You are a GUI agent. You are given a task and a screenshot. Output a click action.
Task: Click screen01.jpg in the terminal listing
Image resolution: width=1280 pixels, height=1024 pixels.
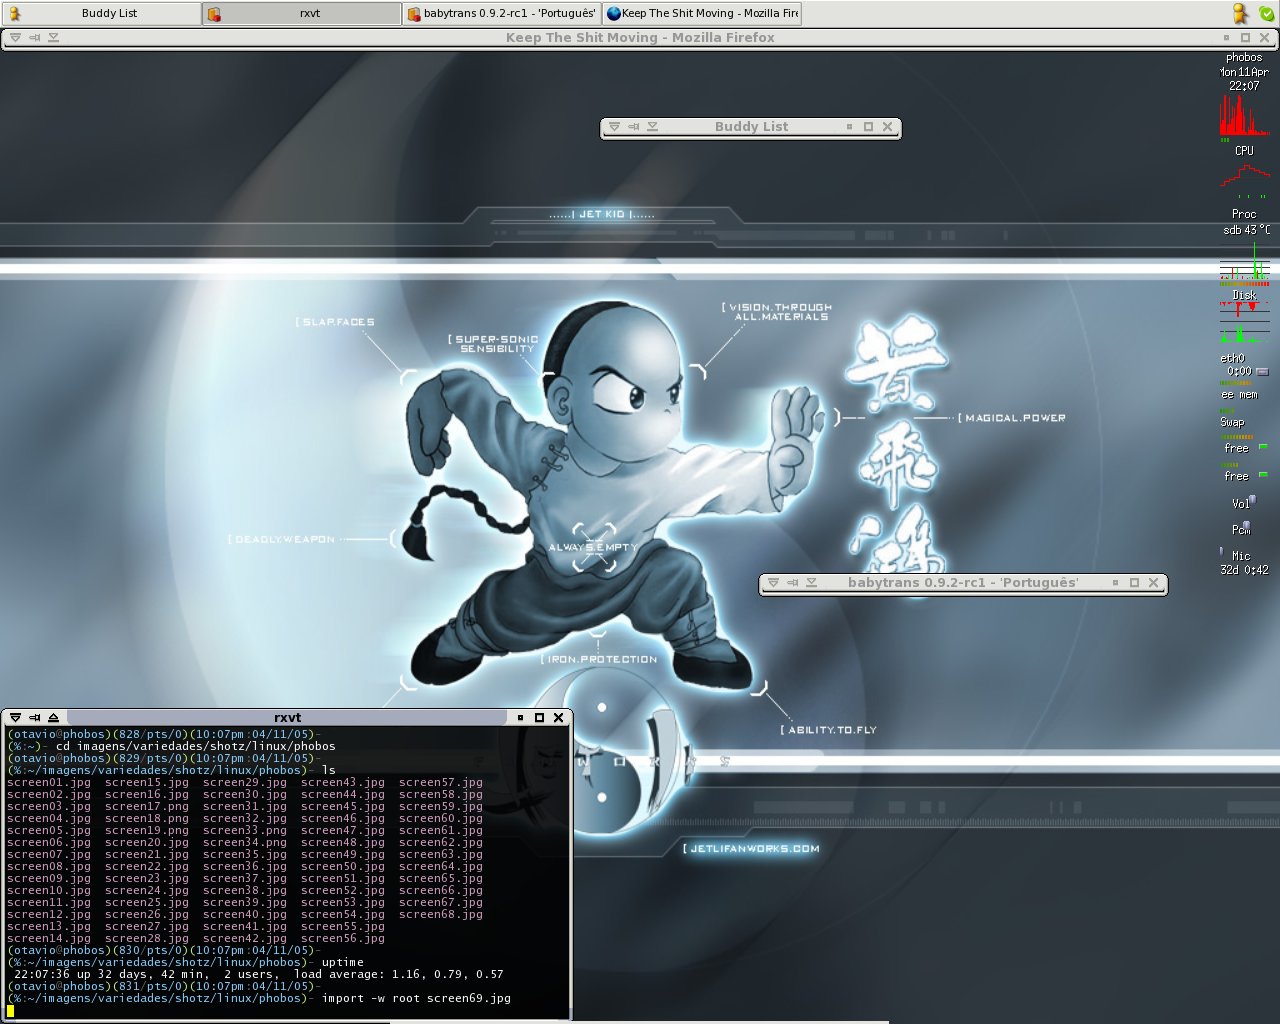coord(49,782)
